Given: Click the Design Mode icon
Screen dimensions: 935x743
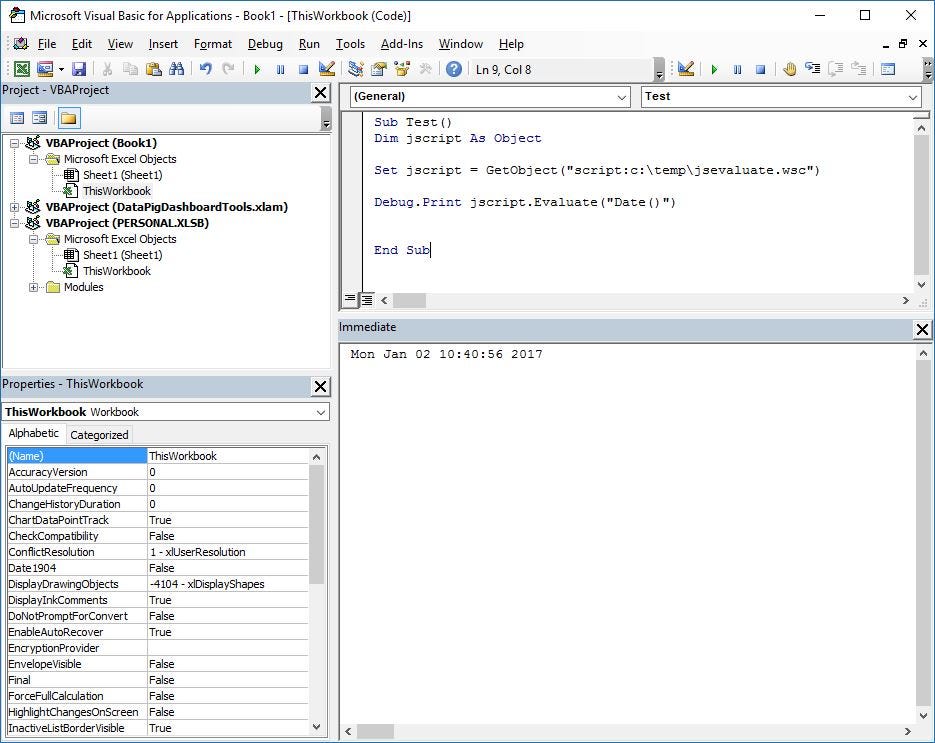Looking at the screenshot, I should coord(327,69).
